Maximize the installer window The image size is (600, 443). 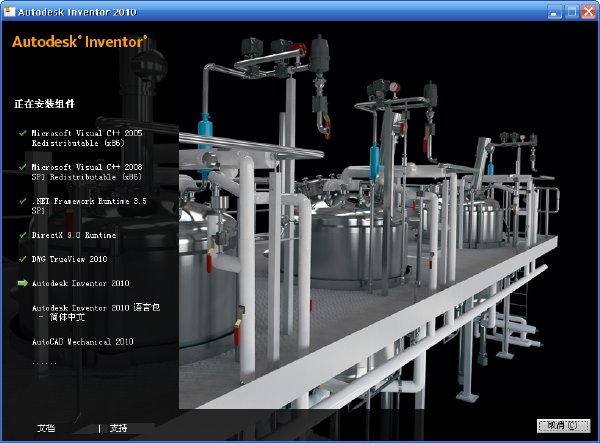[572, 12]
